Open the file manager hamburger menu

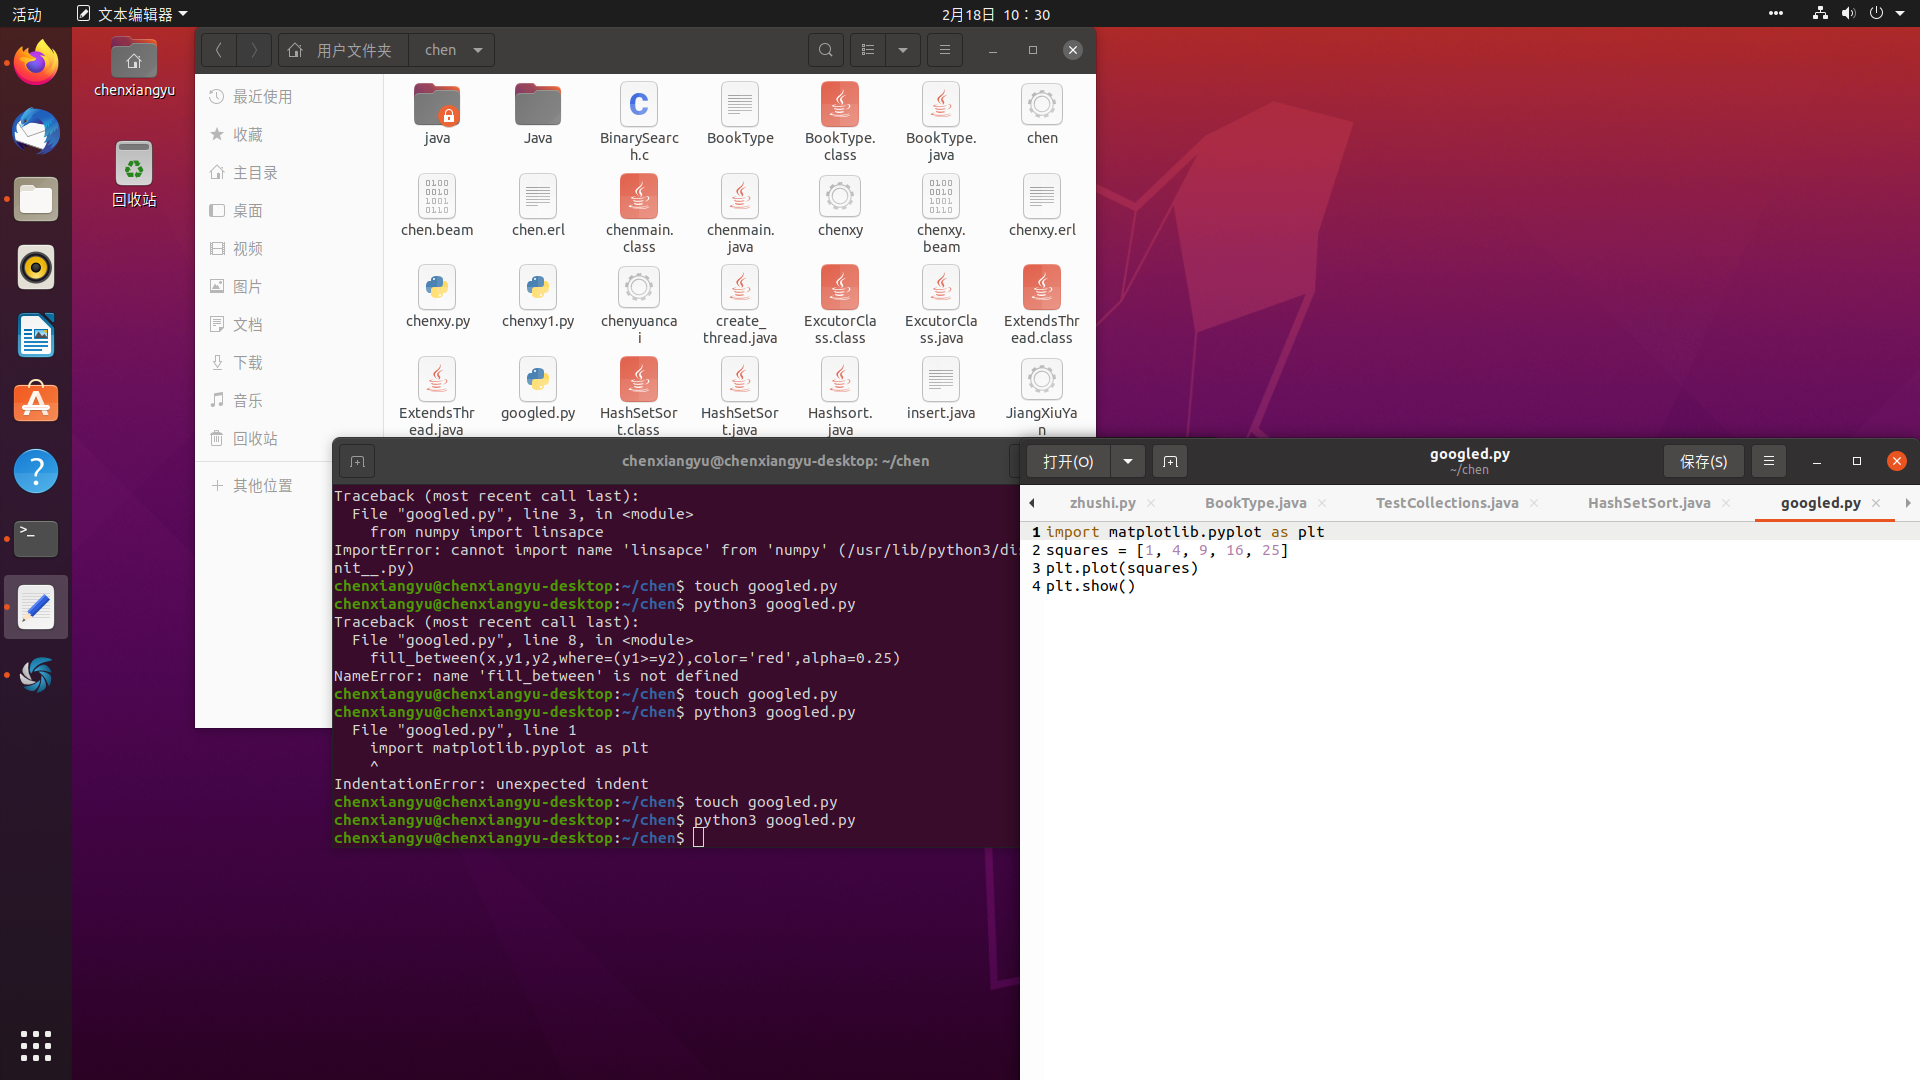945,50
